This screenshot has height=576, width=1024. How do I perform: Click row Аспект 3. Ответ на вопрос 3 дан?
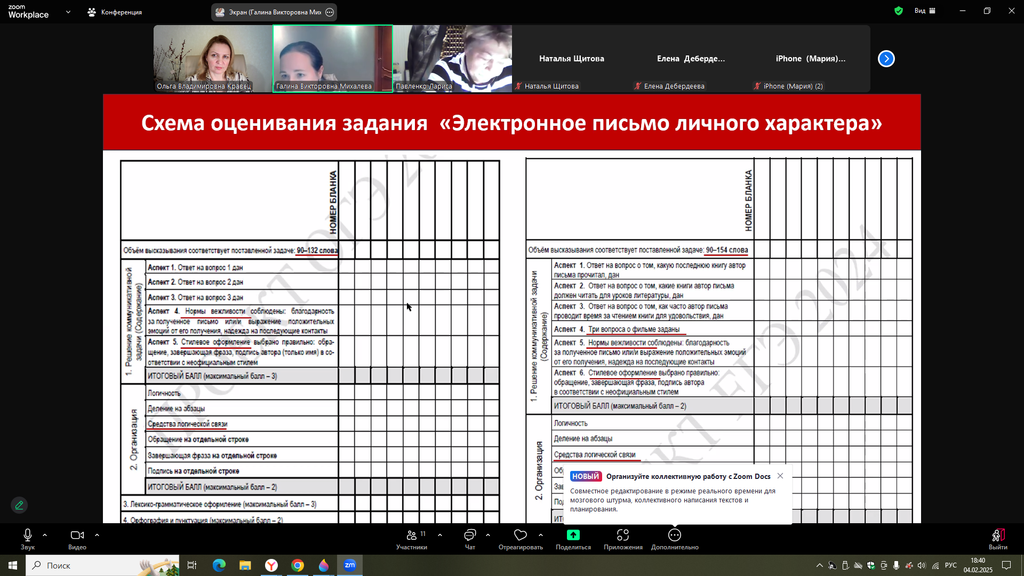242,297
